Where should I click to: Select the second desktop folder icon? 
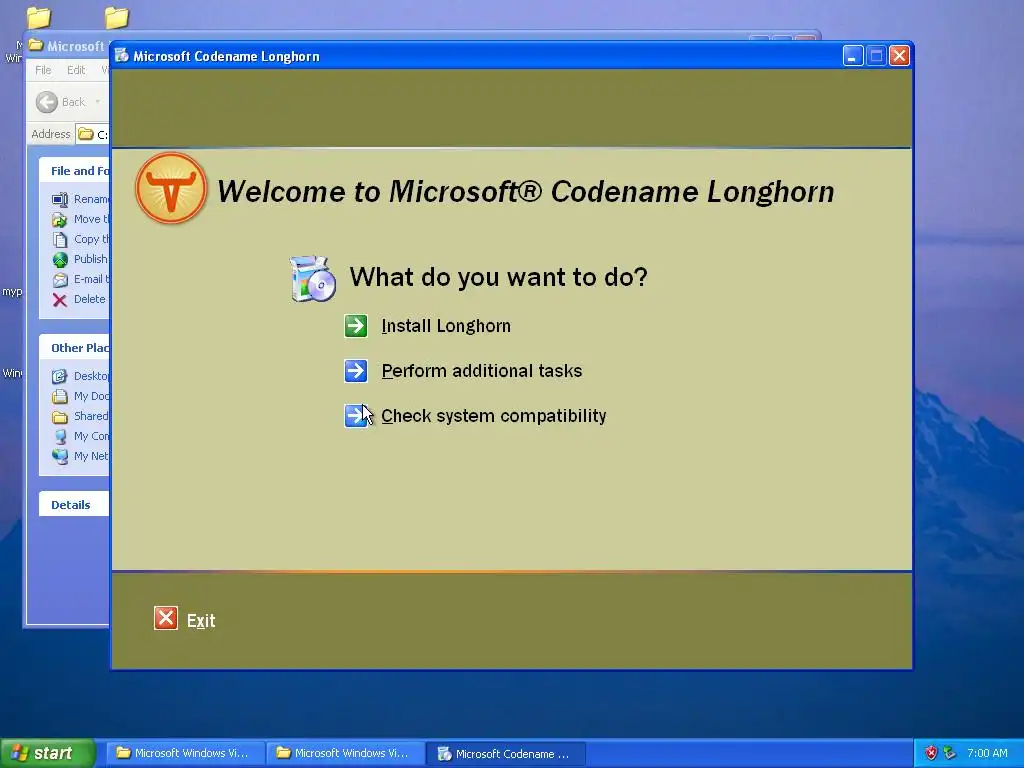pyautogui.click(x=117, y=17)
